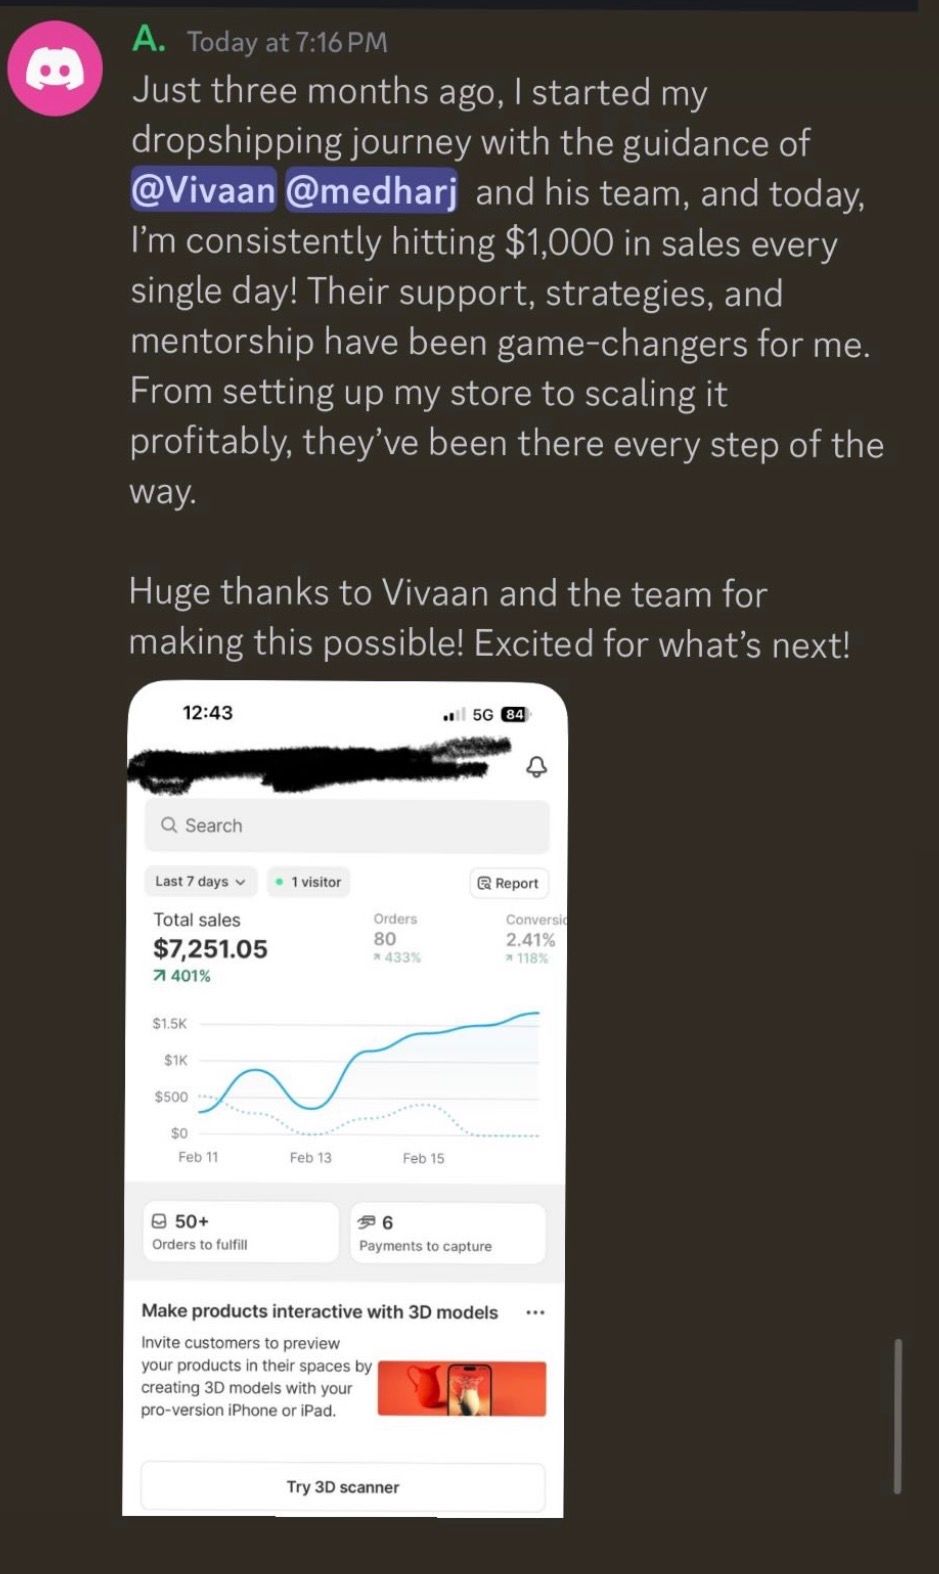Click the 1 visitor live indicator

pos(309,882)
